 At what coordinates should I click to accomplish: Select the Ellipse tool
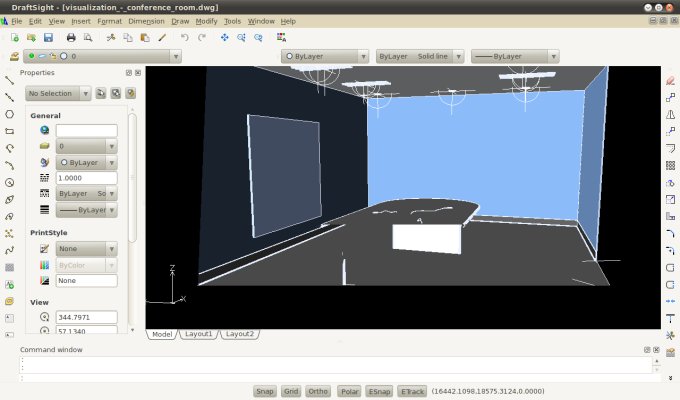9,199
